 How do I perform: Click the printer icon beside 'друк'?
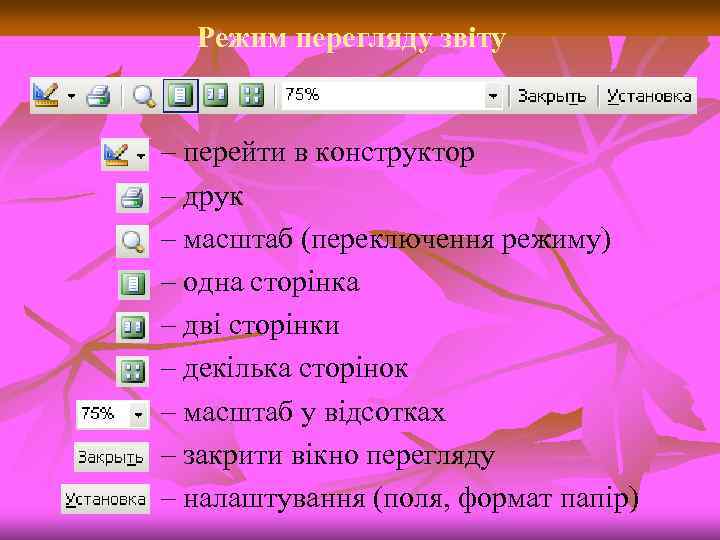pos(132,198)
